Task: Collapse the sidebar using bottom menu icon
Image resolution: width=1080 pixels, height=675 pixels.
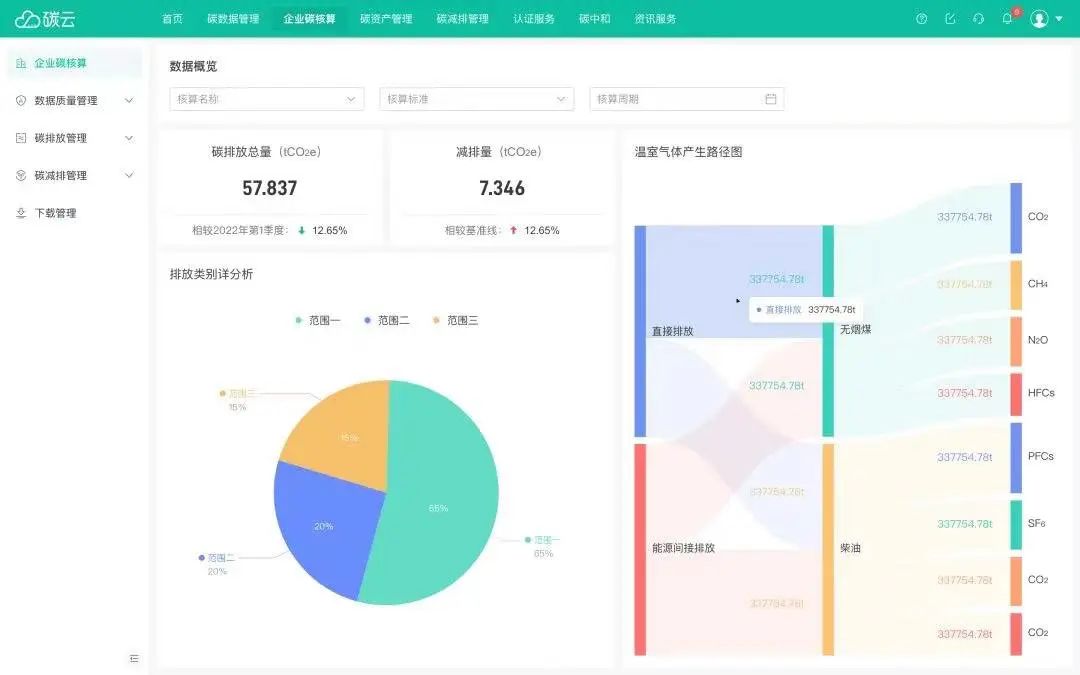Action: click(x=134, y=658)
